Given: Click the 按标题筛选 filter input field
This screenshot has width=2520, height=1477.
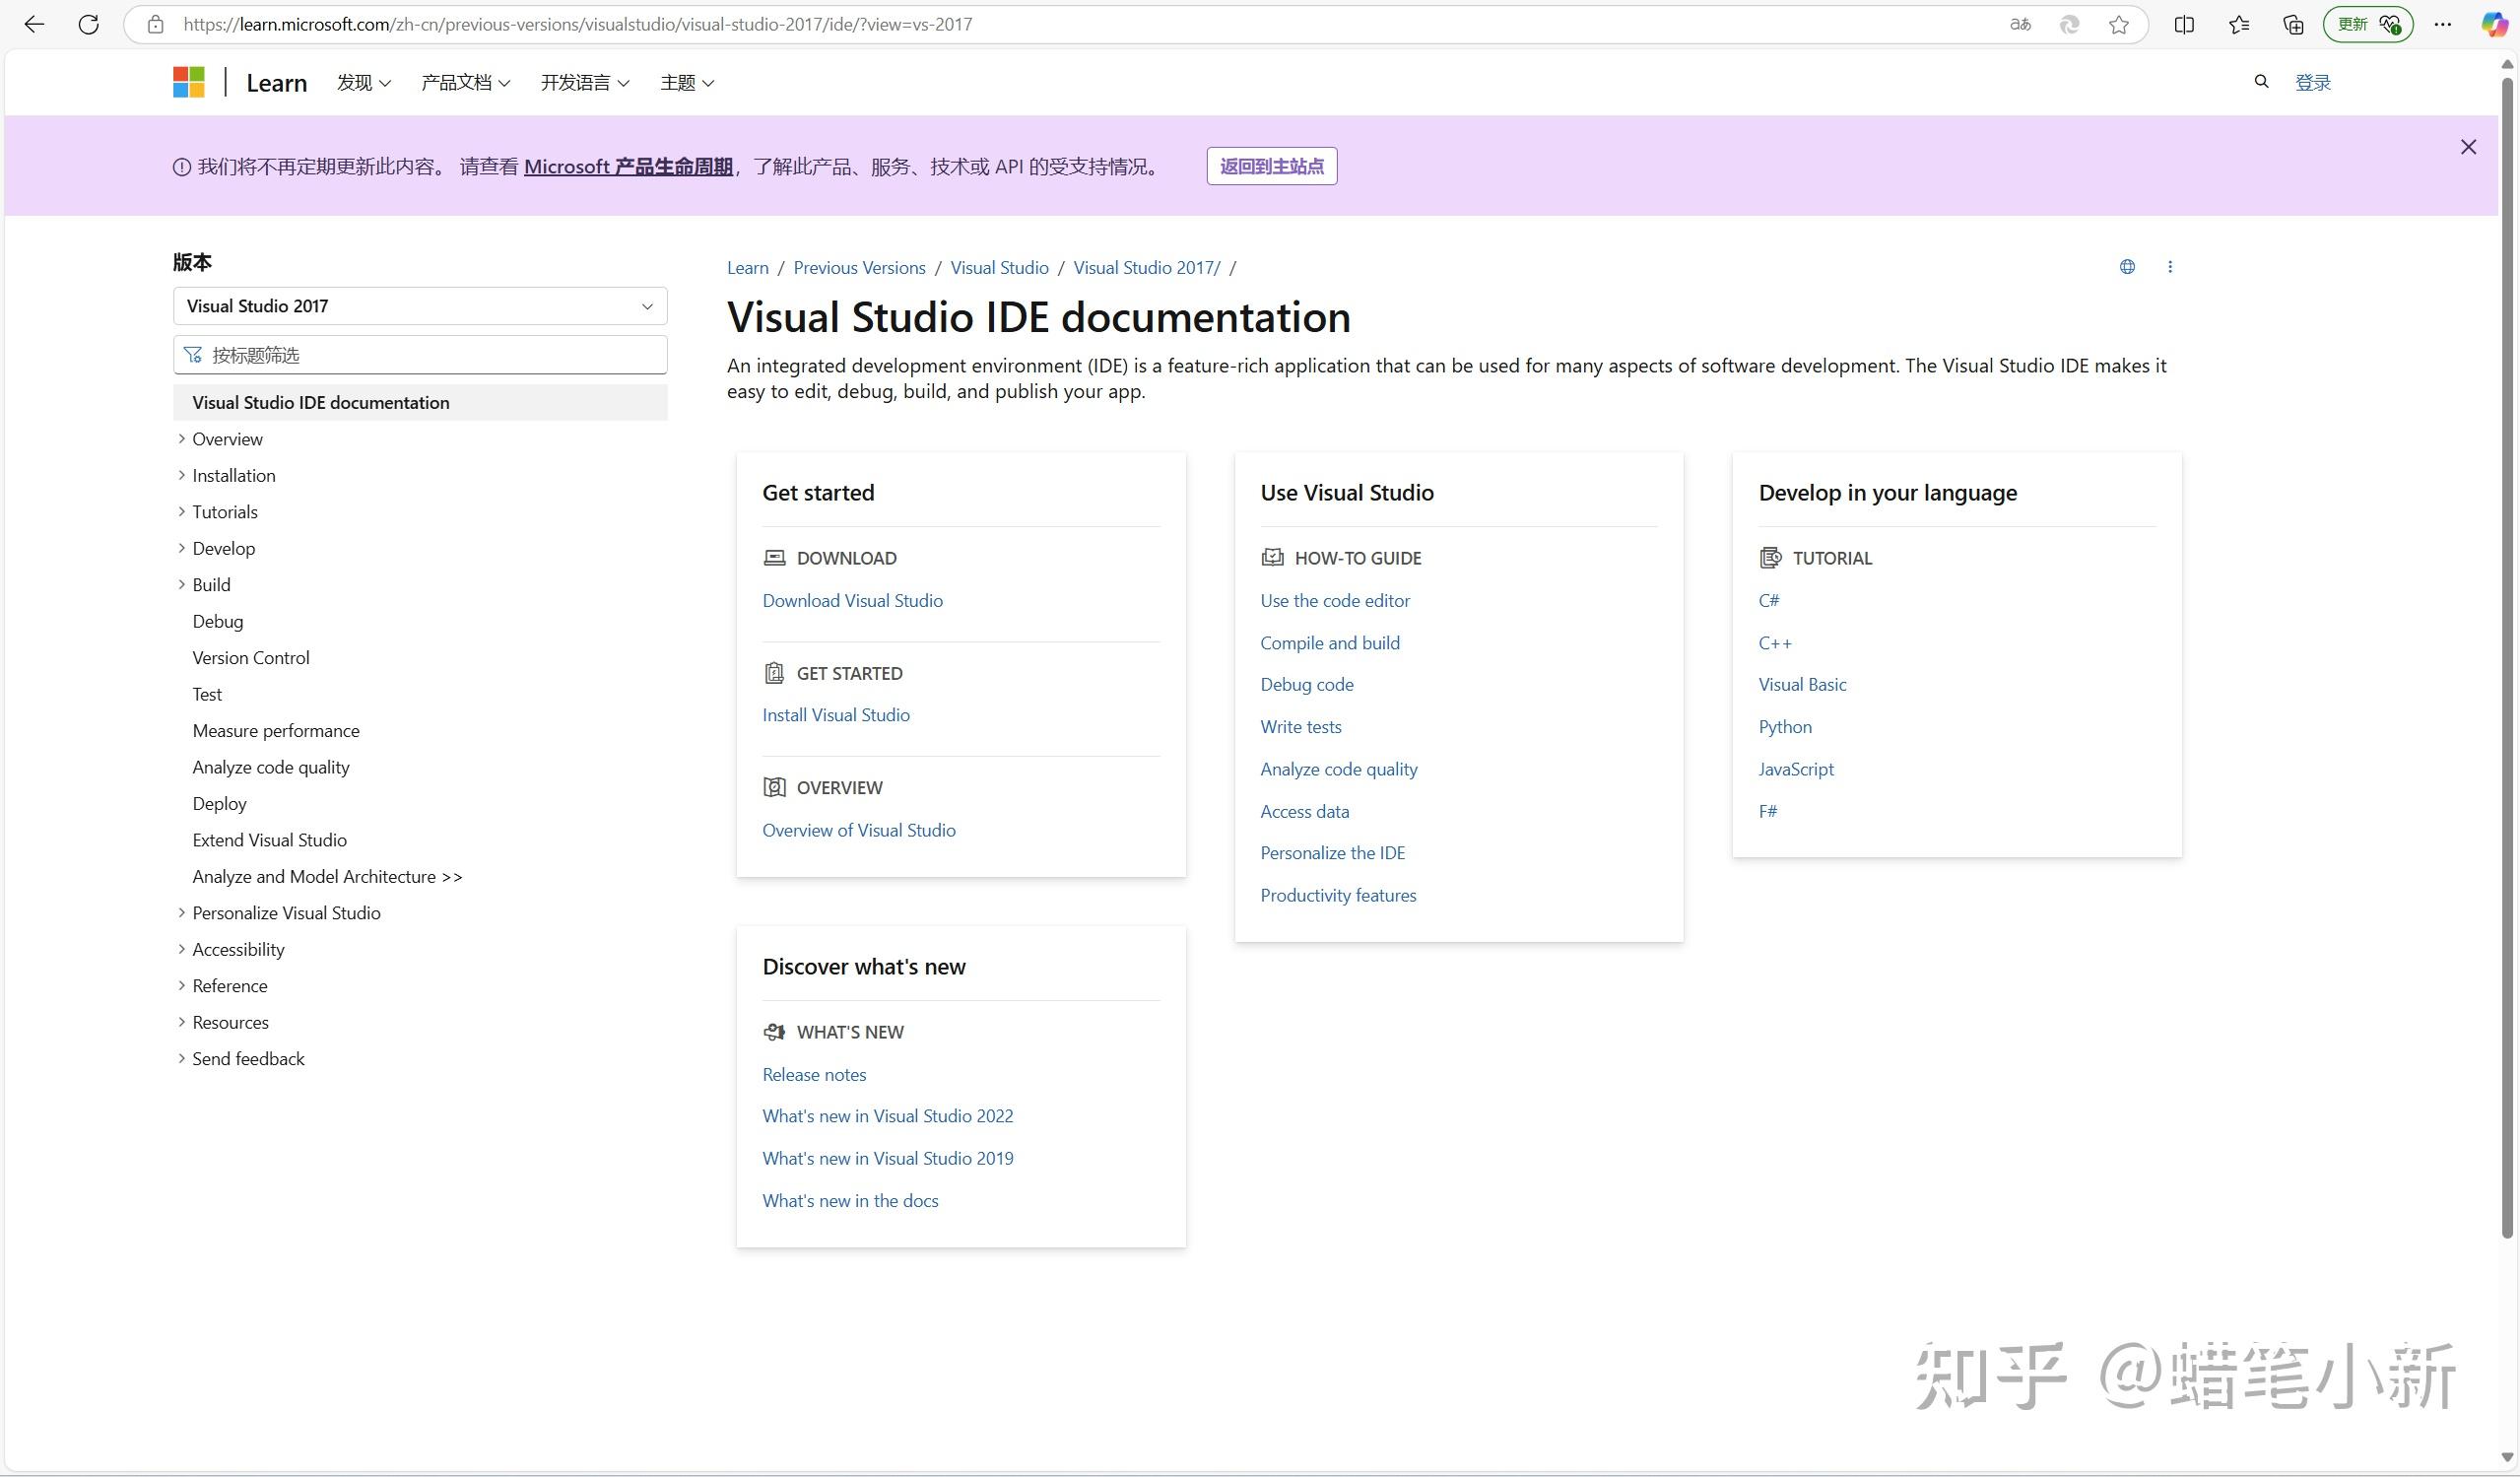Looking at the screenshot, I should pos(420,354).
